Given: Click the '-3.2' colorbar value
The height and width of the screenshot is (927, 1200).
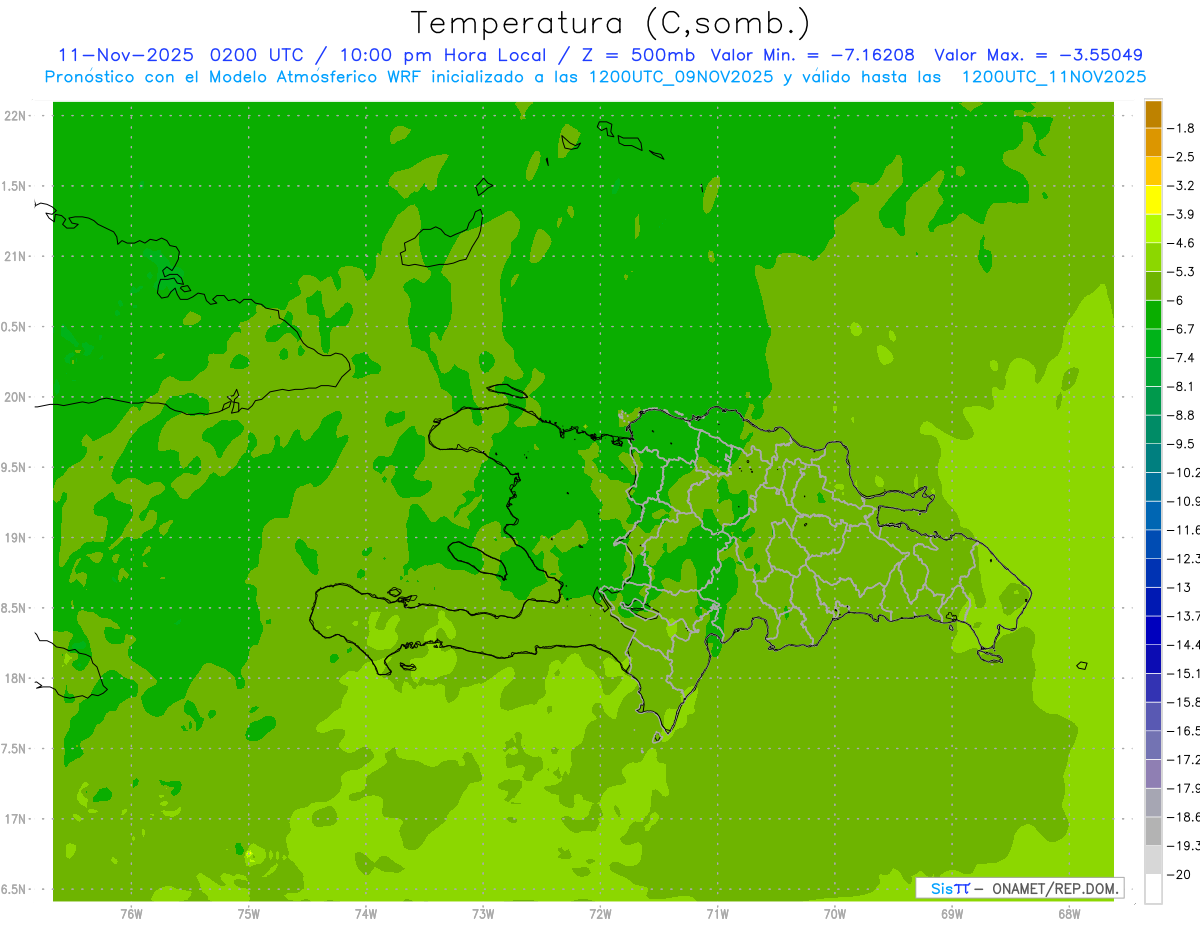Looking at the screenshot, I should coord(1182,186).
